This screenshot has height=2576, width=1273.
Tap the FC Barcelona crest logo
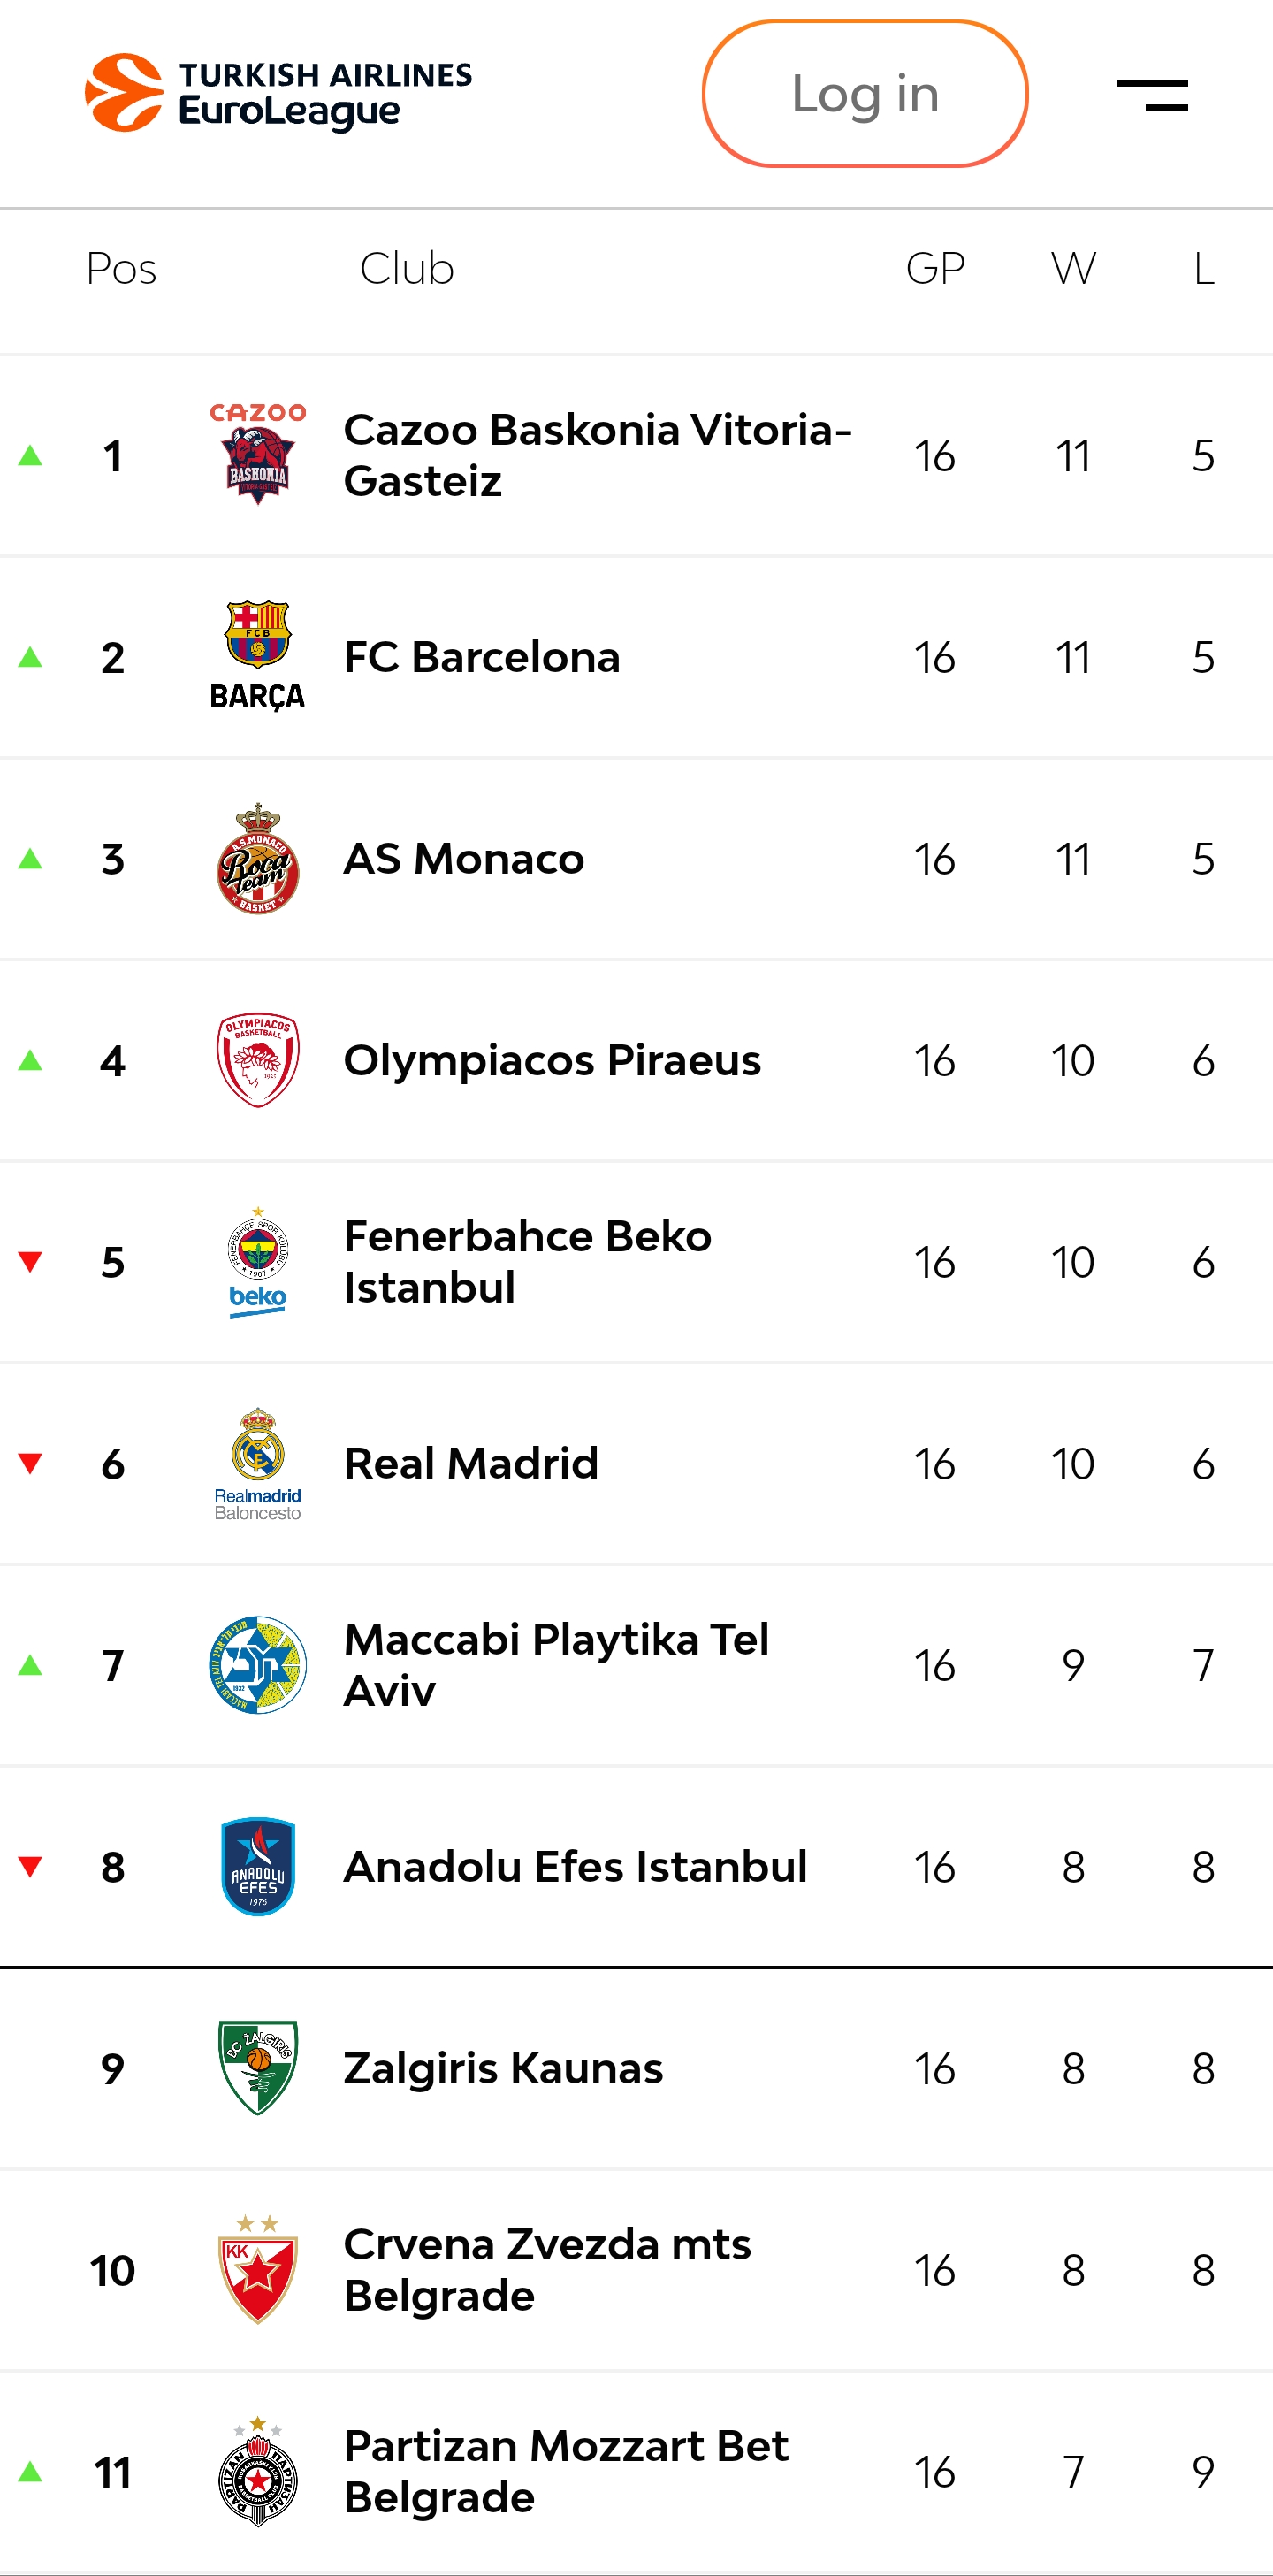point(258,656)
